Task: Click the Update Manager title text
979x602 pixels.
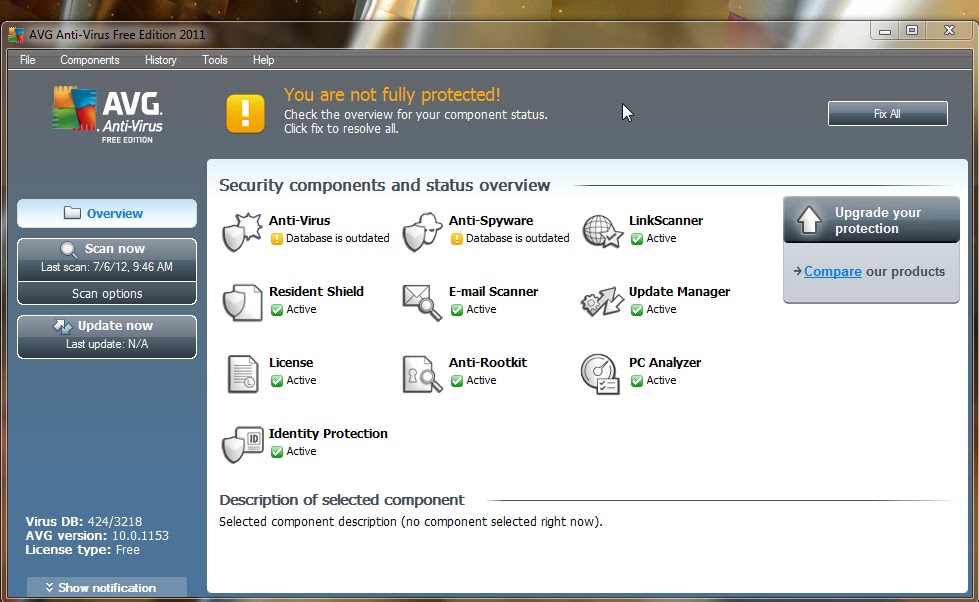Action: tap(679, 292)
